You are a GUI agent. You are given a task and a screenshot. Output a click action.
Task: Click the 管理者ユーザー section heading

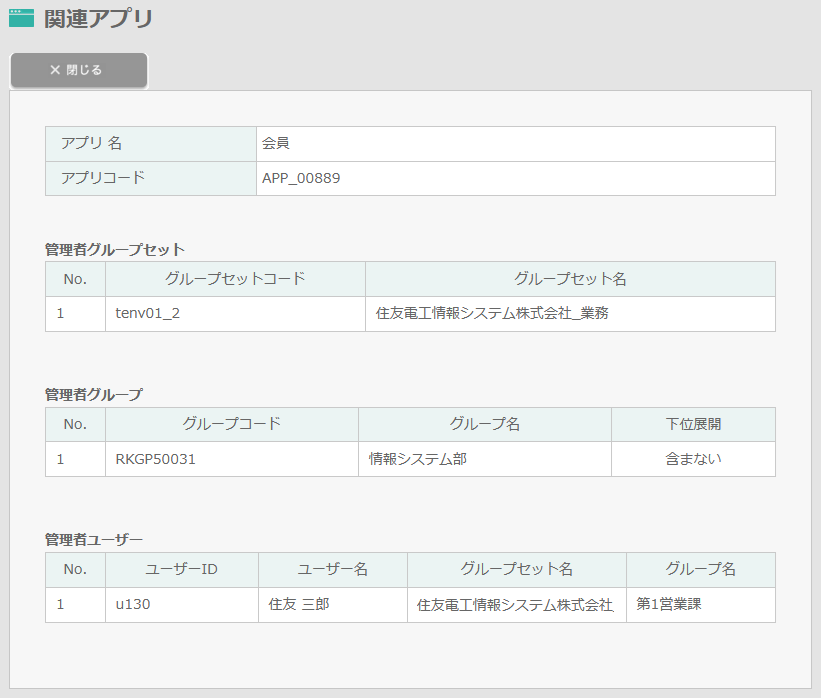94,540
